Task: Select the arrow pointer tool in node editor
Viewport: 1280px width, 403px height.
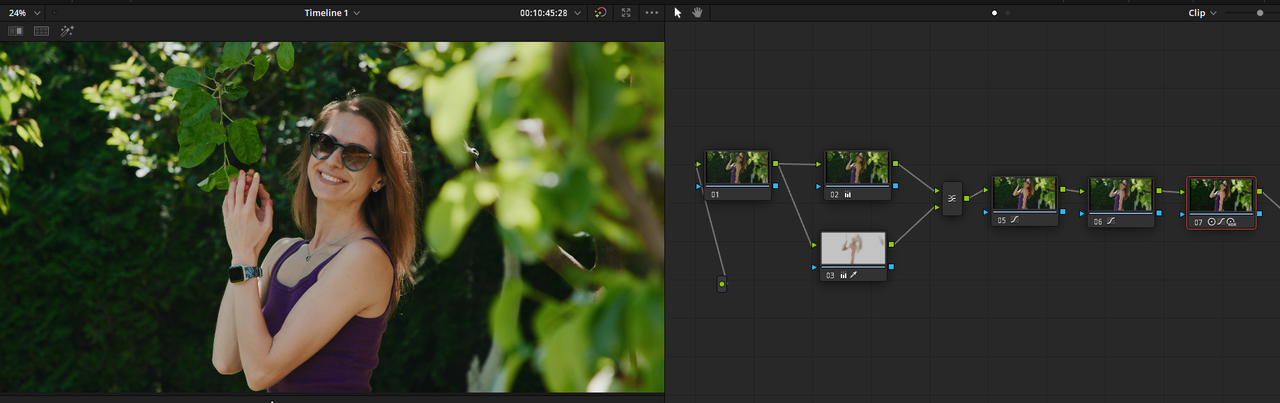Action: point(678,13)
